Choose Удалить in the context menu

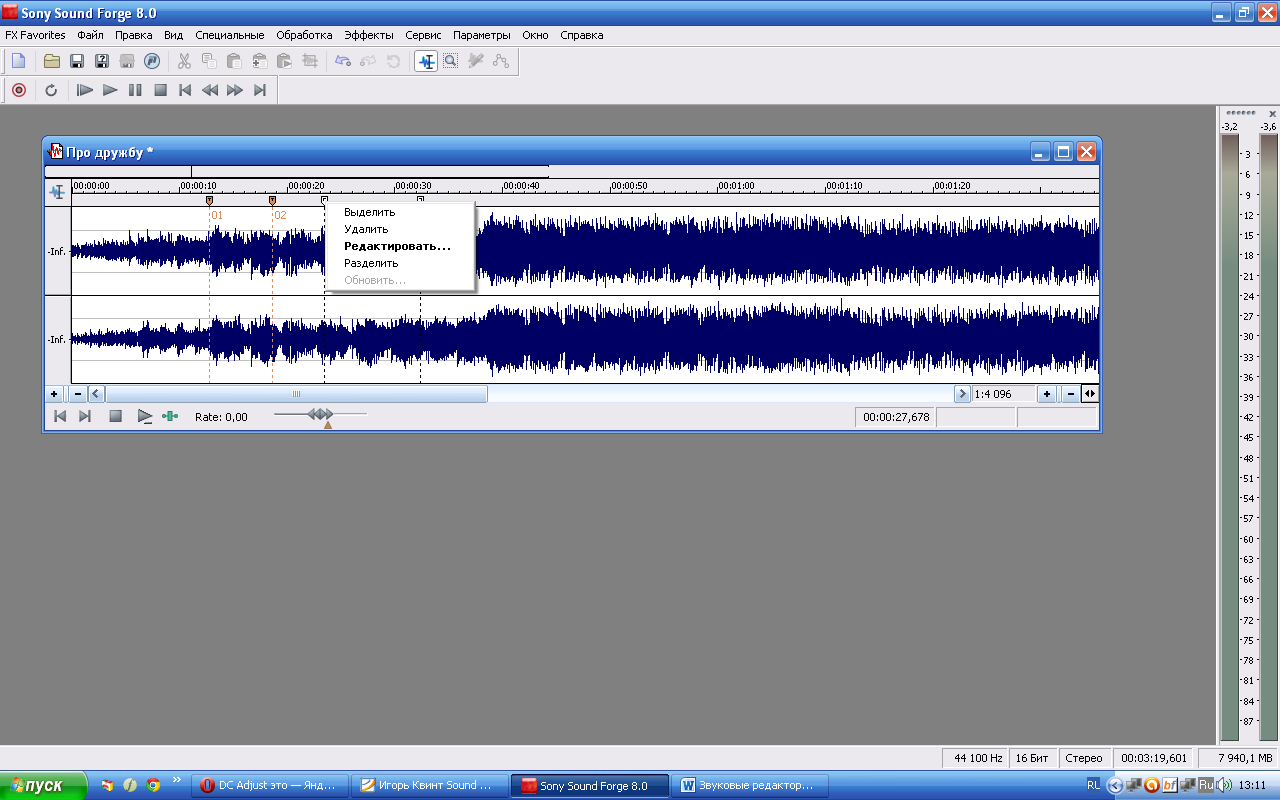click(x=400, y=229)
